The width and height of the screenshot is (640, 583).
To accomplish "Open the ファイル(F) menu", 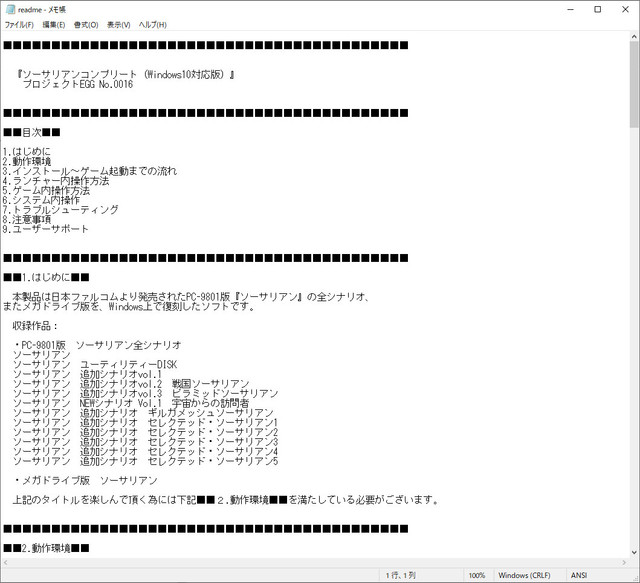I will coord(19,25).
